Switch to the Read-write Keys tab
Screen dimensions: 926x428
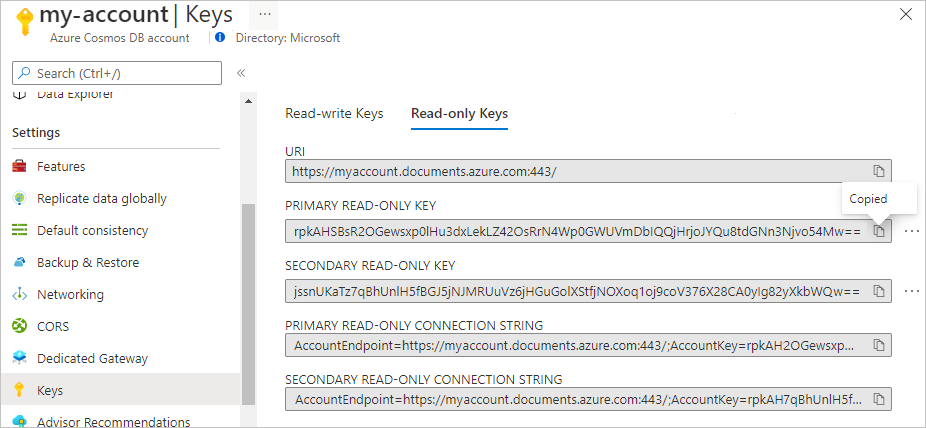click(x=334, y=114)
